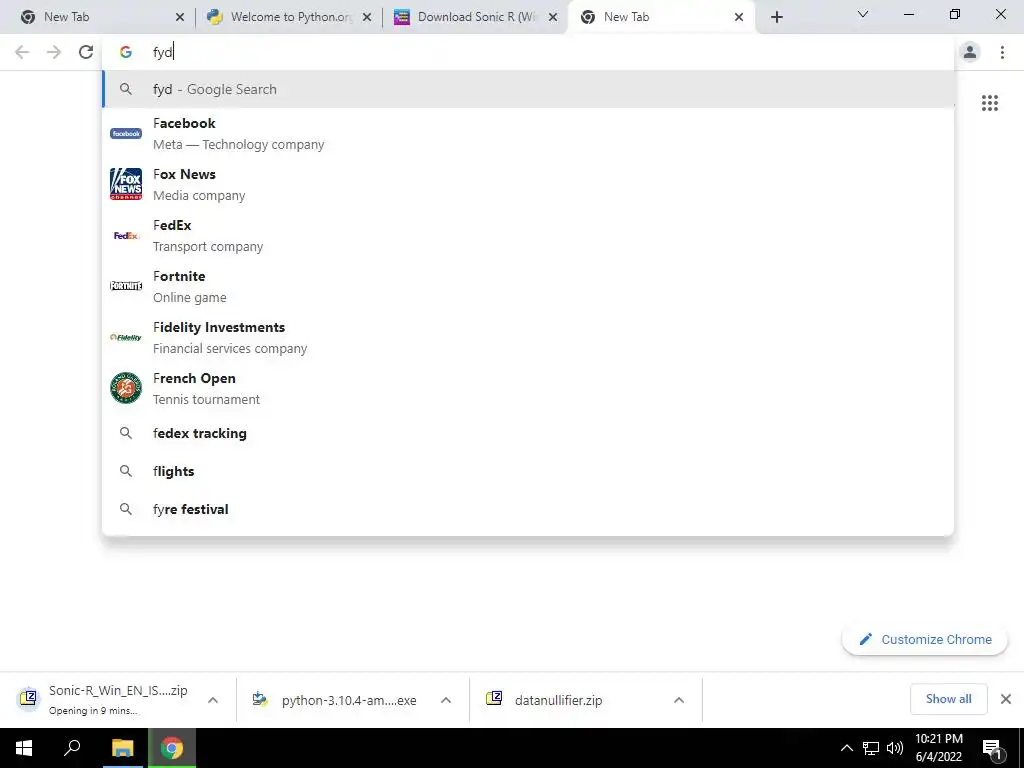Choose the Fortnite Online game suggestion
This screenshot has width=1024, height=768.
[528, 286]
